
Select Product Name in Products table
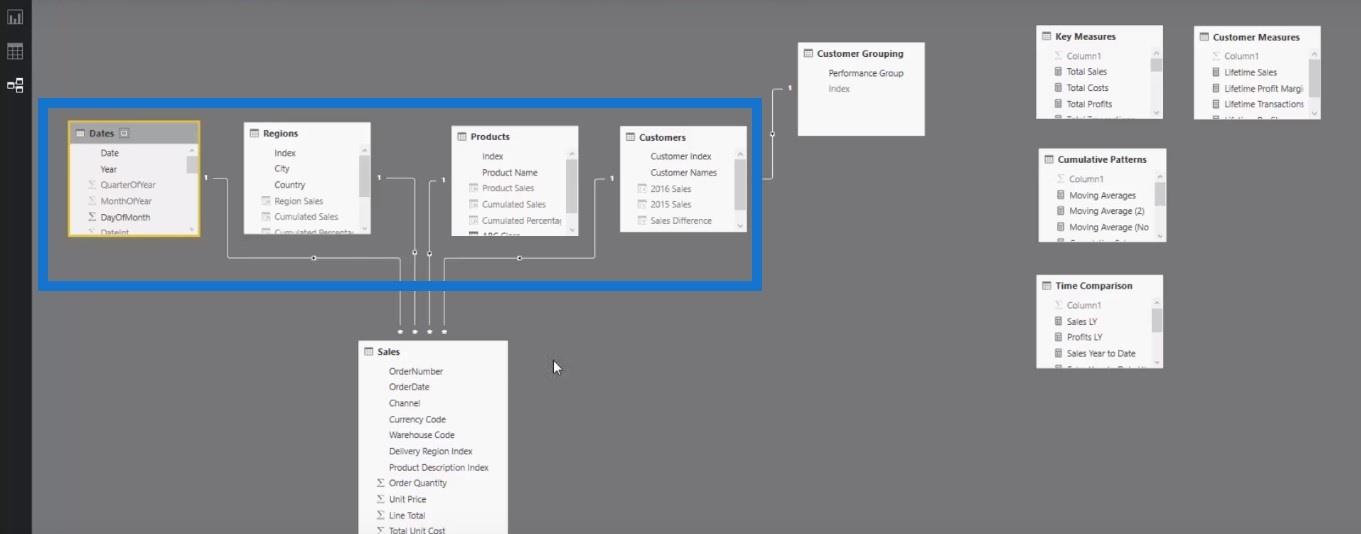point(510,172)
